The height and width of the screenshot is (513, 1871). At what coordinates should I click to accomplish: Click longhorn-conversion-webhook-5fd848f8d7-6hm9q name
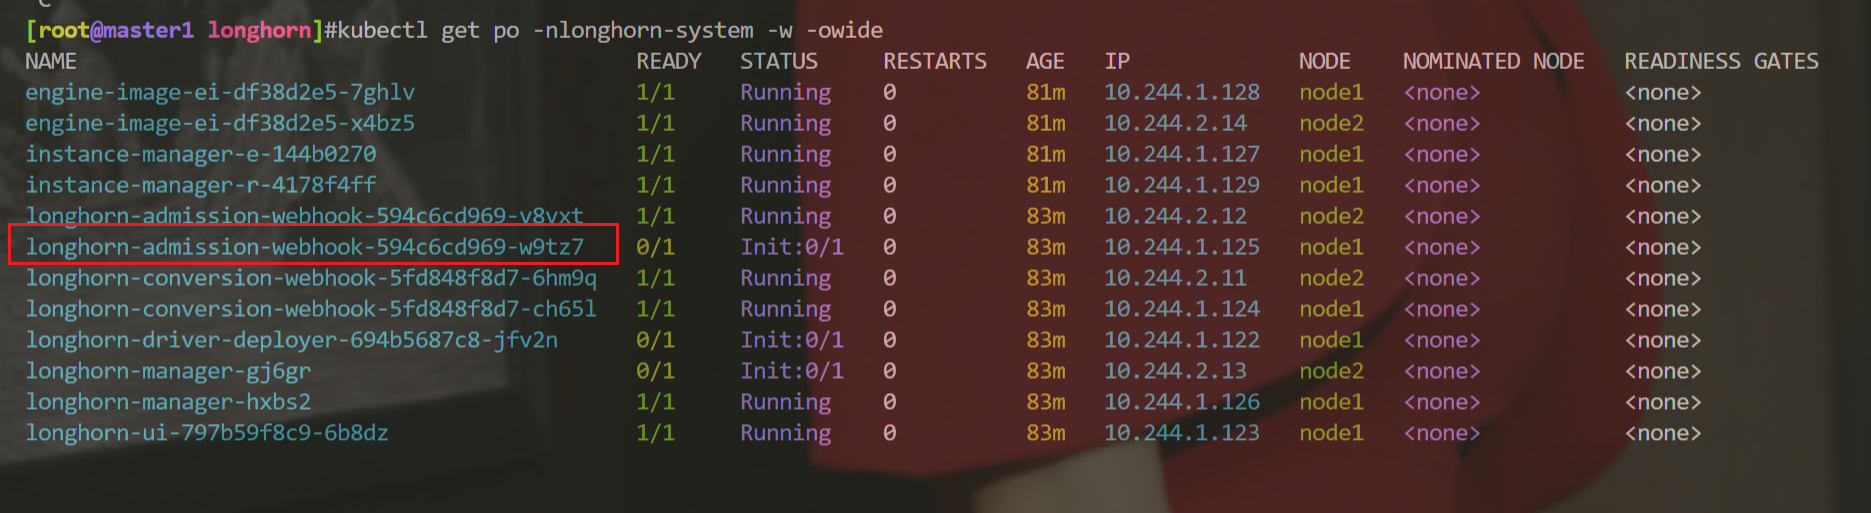[311, 279]
